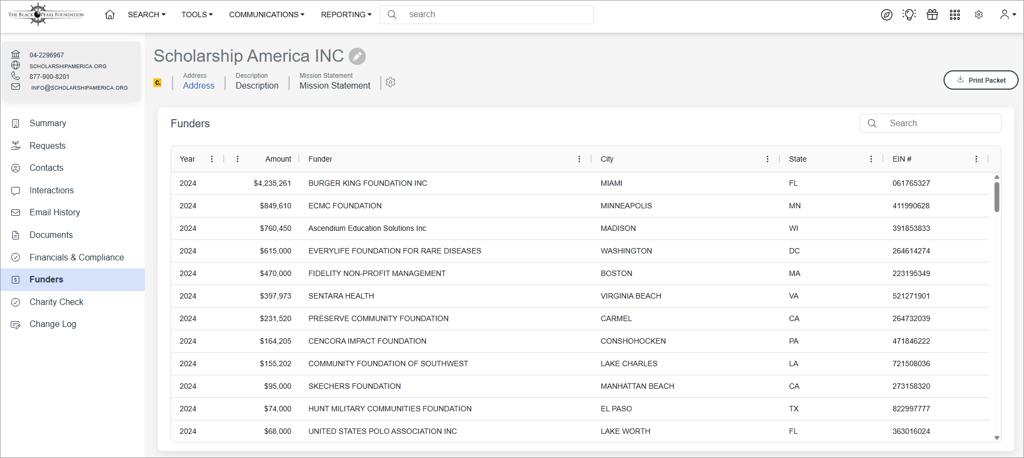Open State column options menu
This screenshot has height=458, width=1024.
tap(871, 159)
